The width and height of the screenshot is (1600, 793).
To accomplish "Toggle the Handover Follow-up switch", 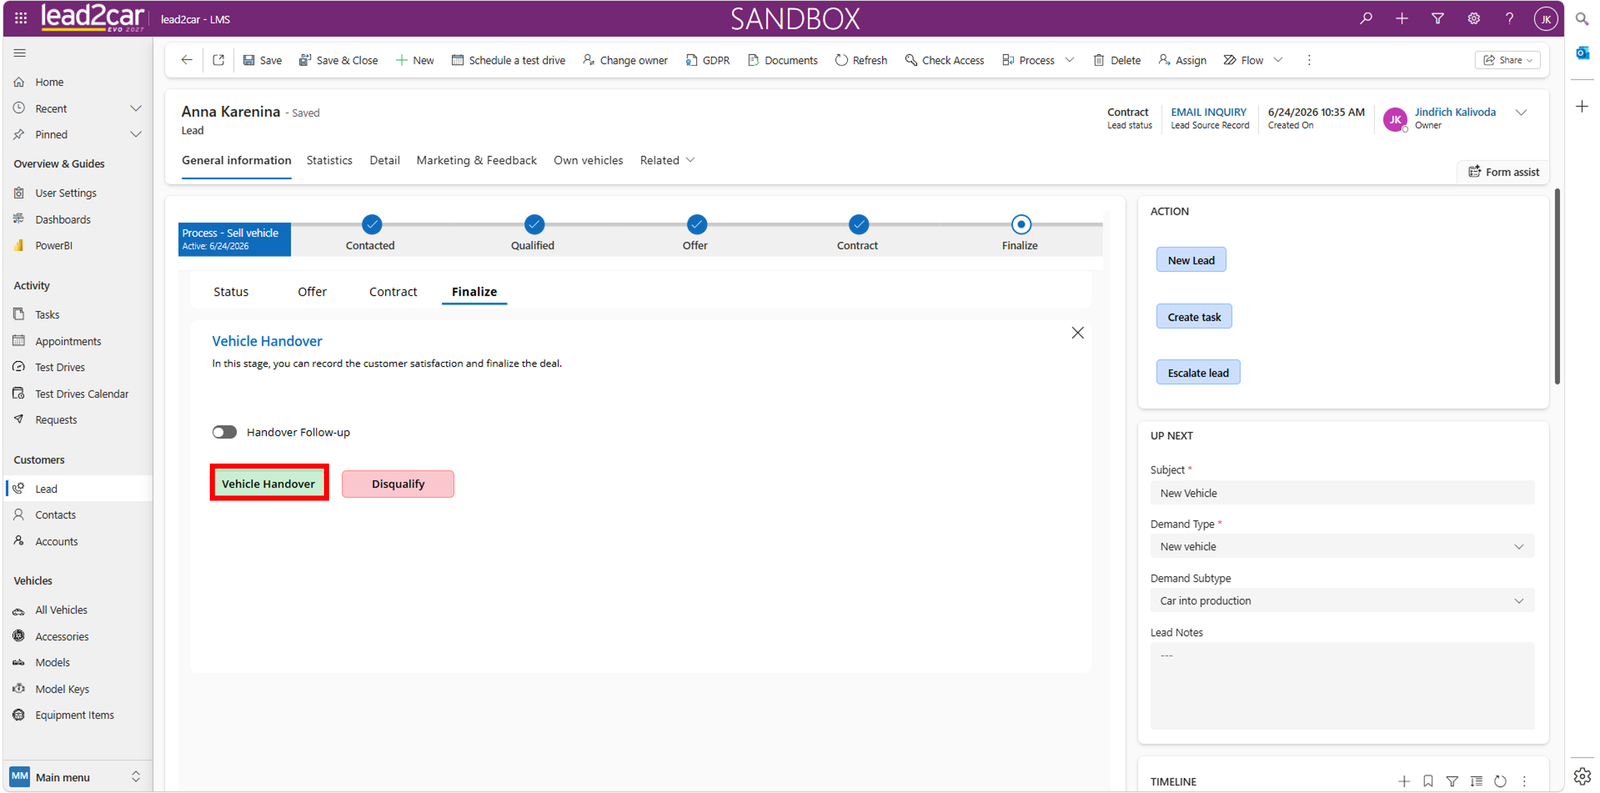I will pyautogui.click(x=224, y=432).
